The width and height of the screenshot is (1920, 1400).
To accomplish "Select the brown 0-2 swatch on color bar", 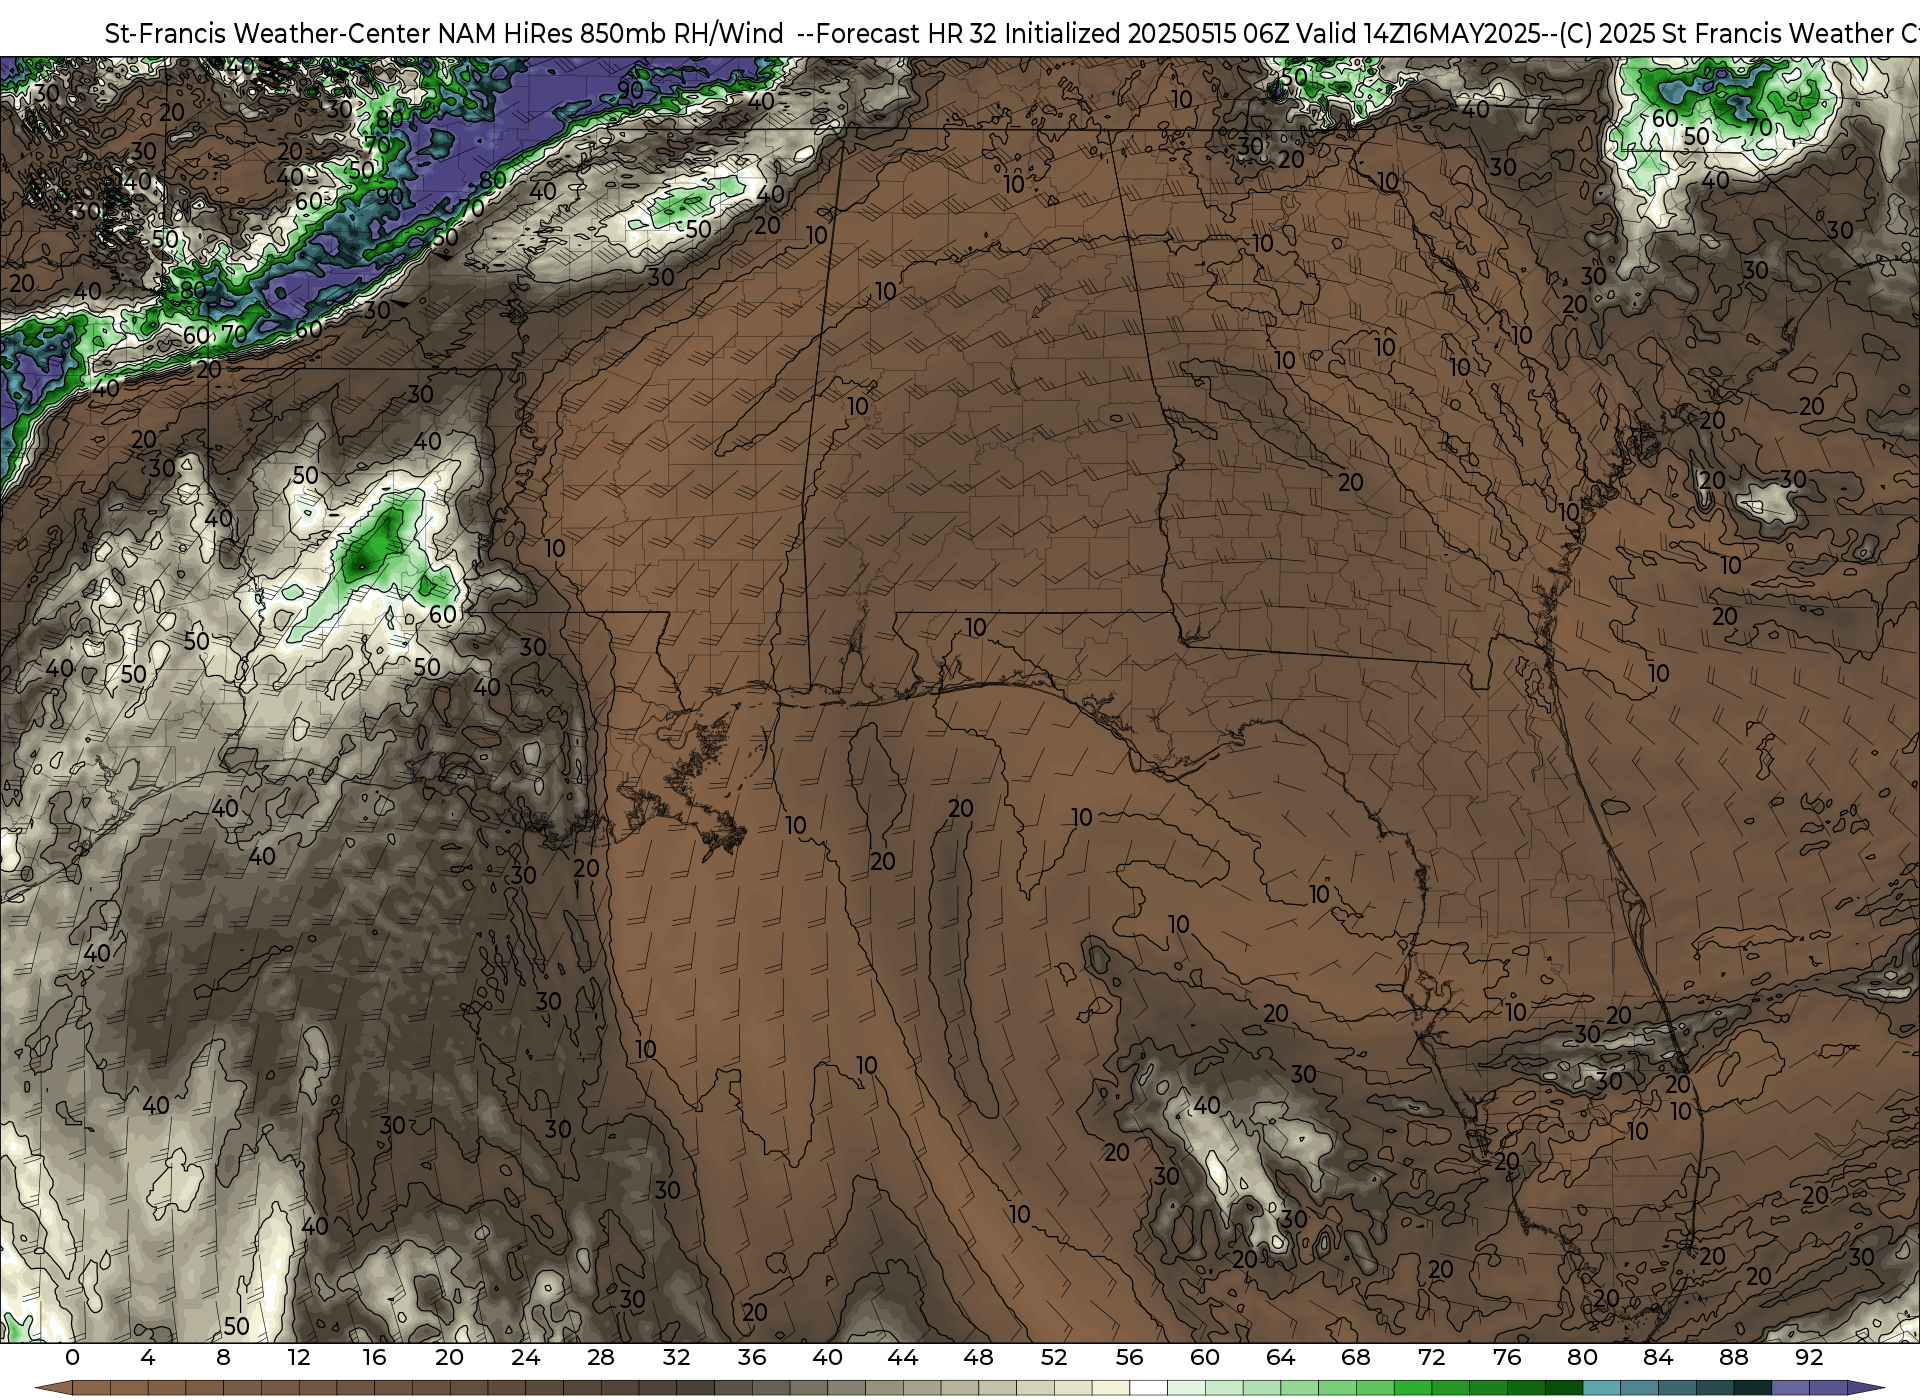I will pos(91,1388).
